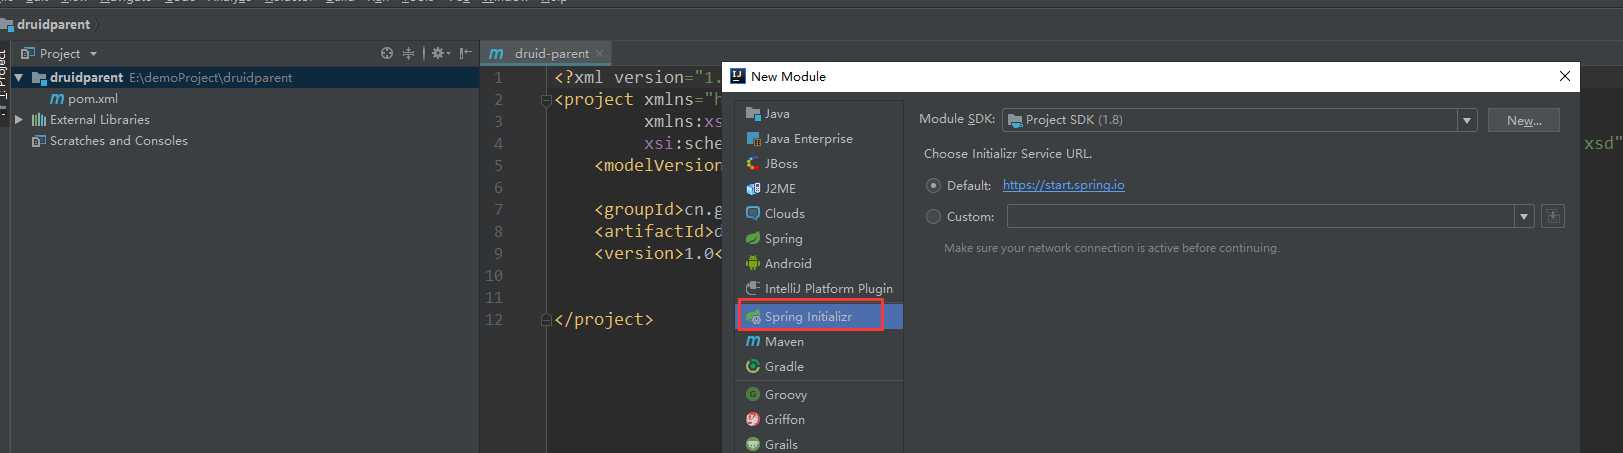Click the <artifactId> line in editor
This screenshot has height=453, width=1623.
(658, 232)
